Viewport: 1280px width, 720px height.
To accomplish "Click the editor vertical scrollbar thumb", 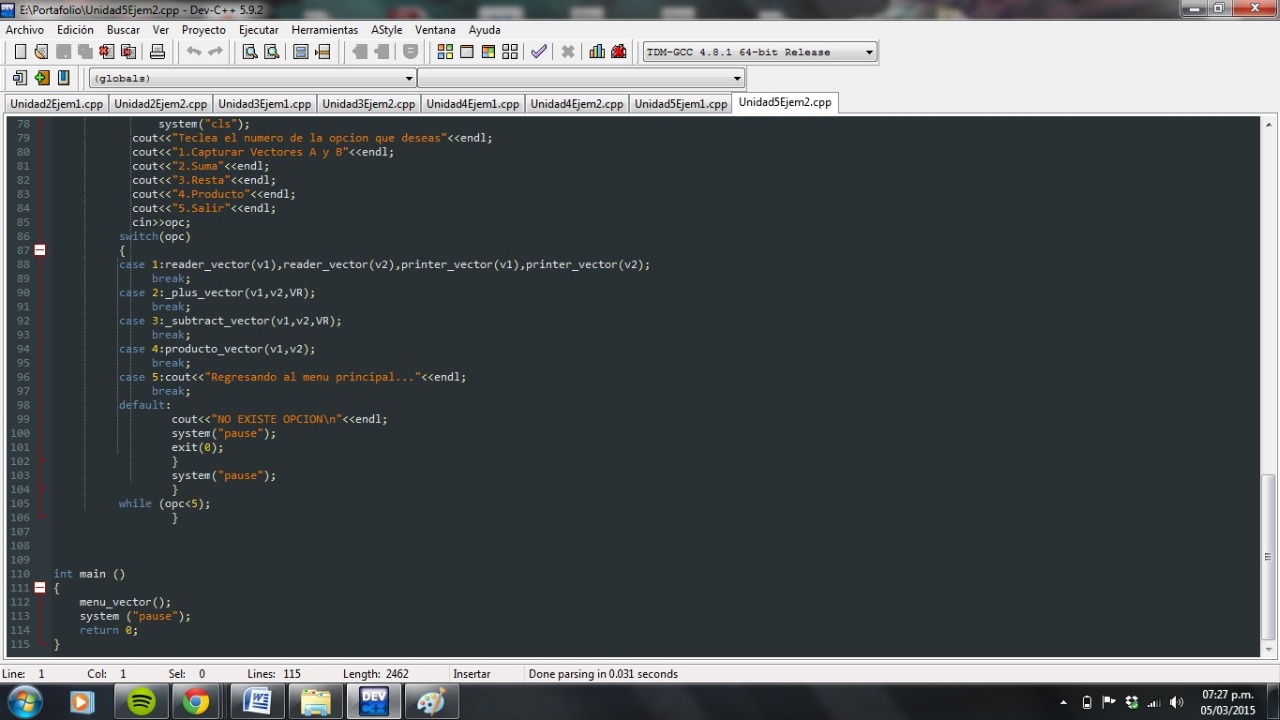I will coord(1268,556).
